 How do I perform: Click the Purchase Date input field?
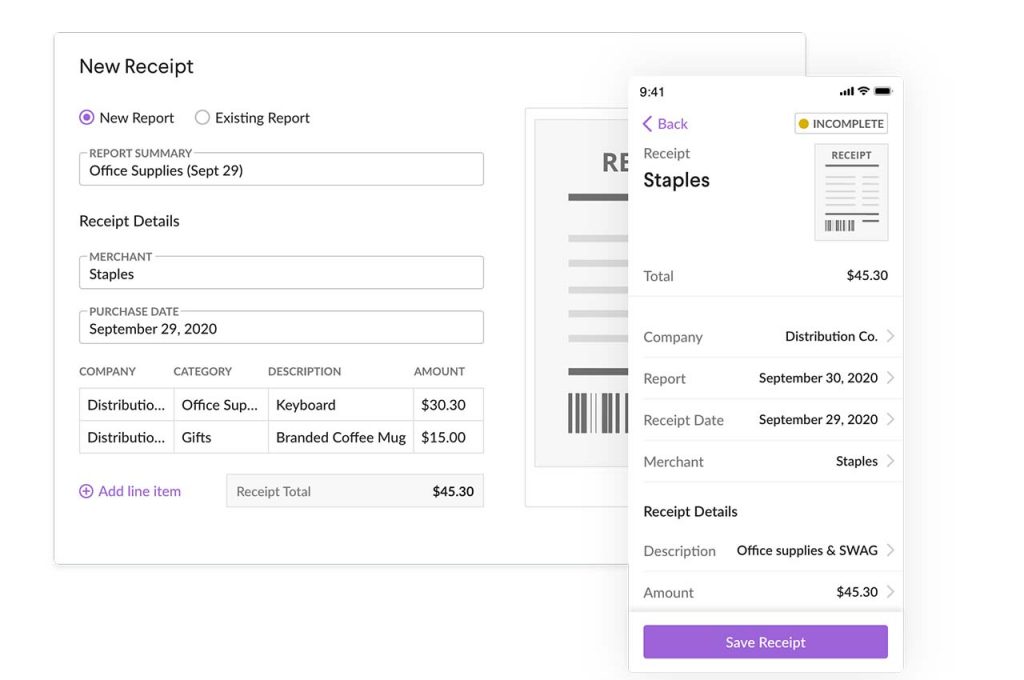tap(281, 329)
